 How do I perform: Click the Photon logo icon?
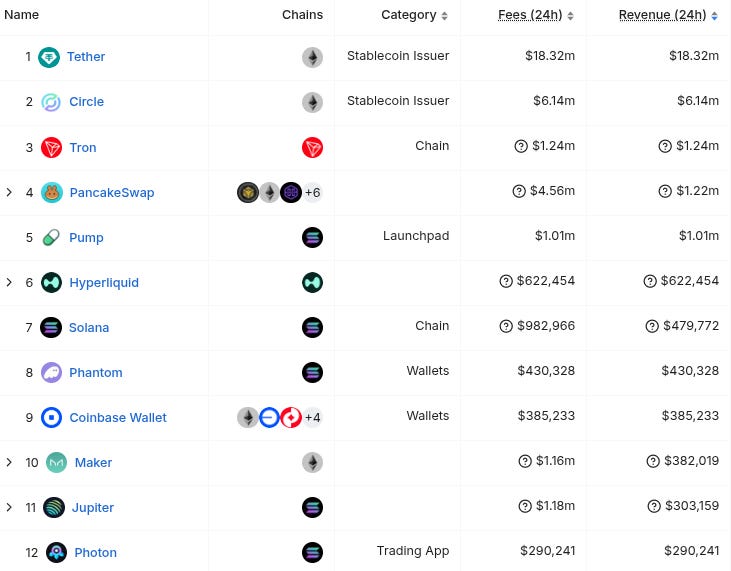56,552
